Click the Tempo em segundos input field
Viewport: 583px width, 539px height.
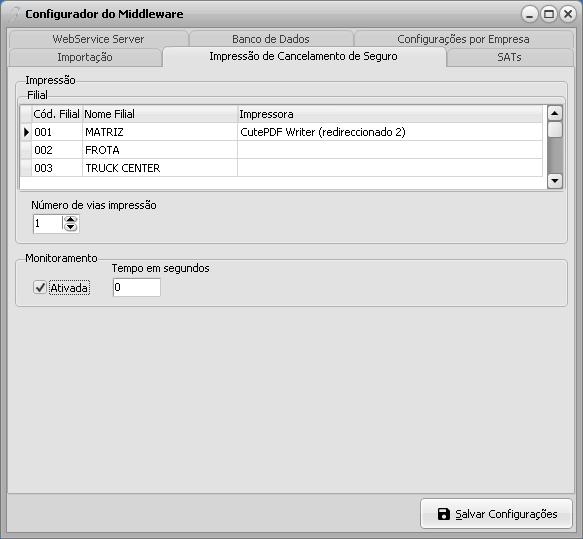(137, 287)
